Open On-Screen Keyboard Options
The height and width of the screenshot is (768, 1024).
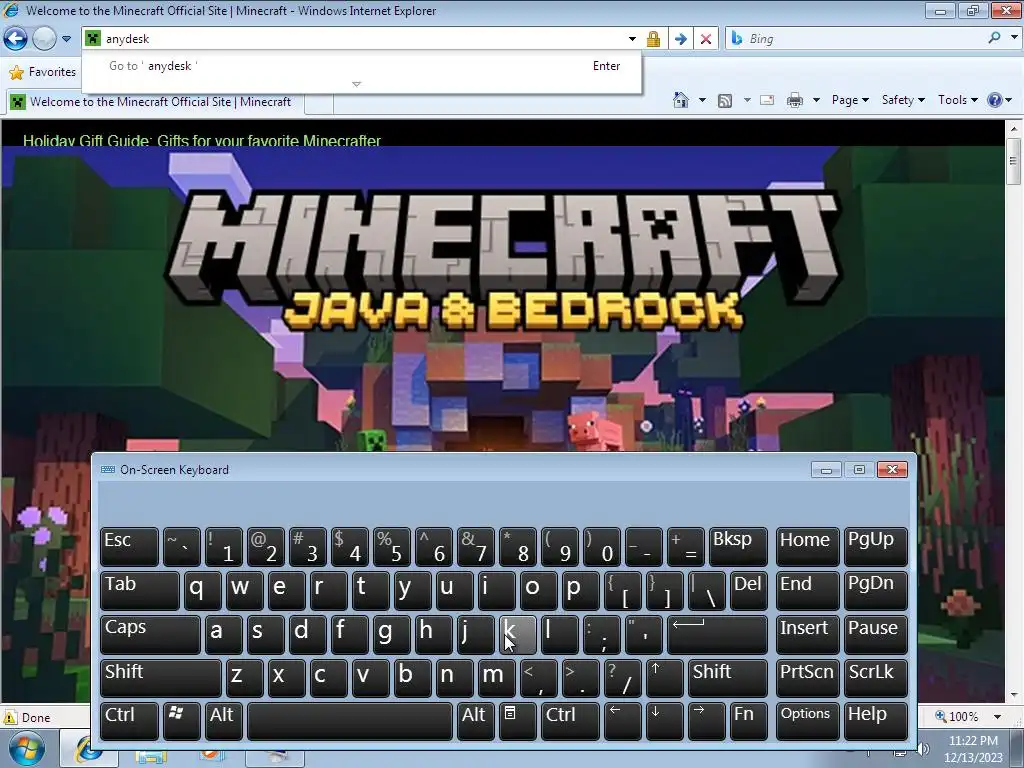807,721
